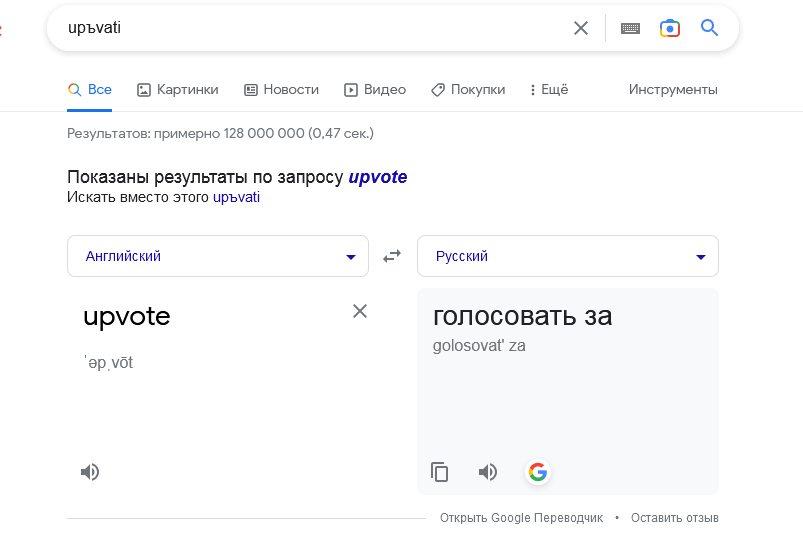This screenshot has width=803, height=539.
Task: Clear the source text upvote
Action: 360,311
